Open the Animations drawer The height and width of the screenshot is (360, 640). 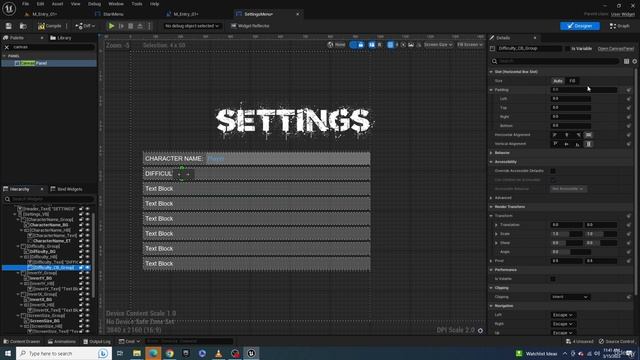click(61, 341)
